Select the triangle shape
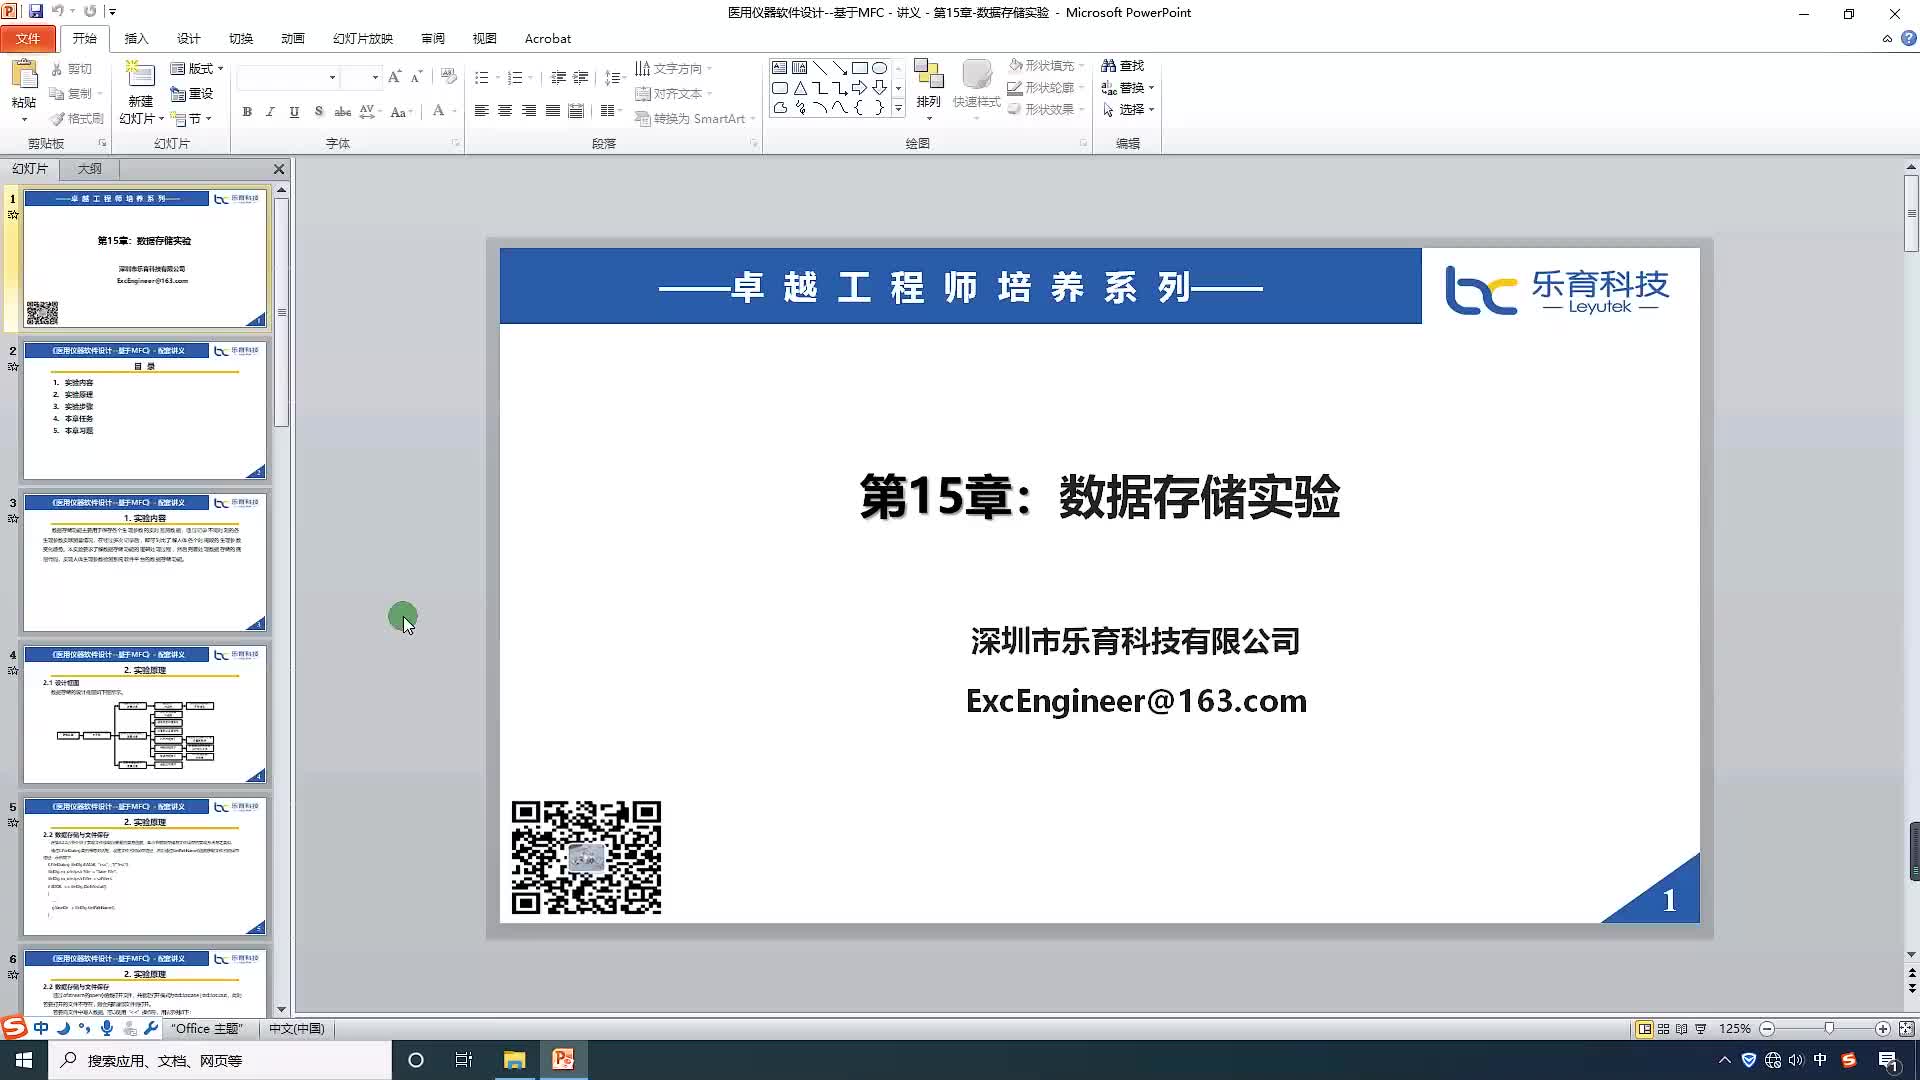The image size is (1920, 1080). tap(799, 88)
